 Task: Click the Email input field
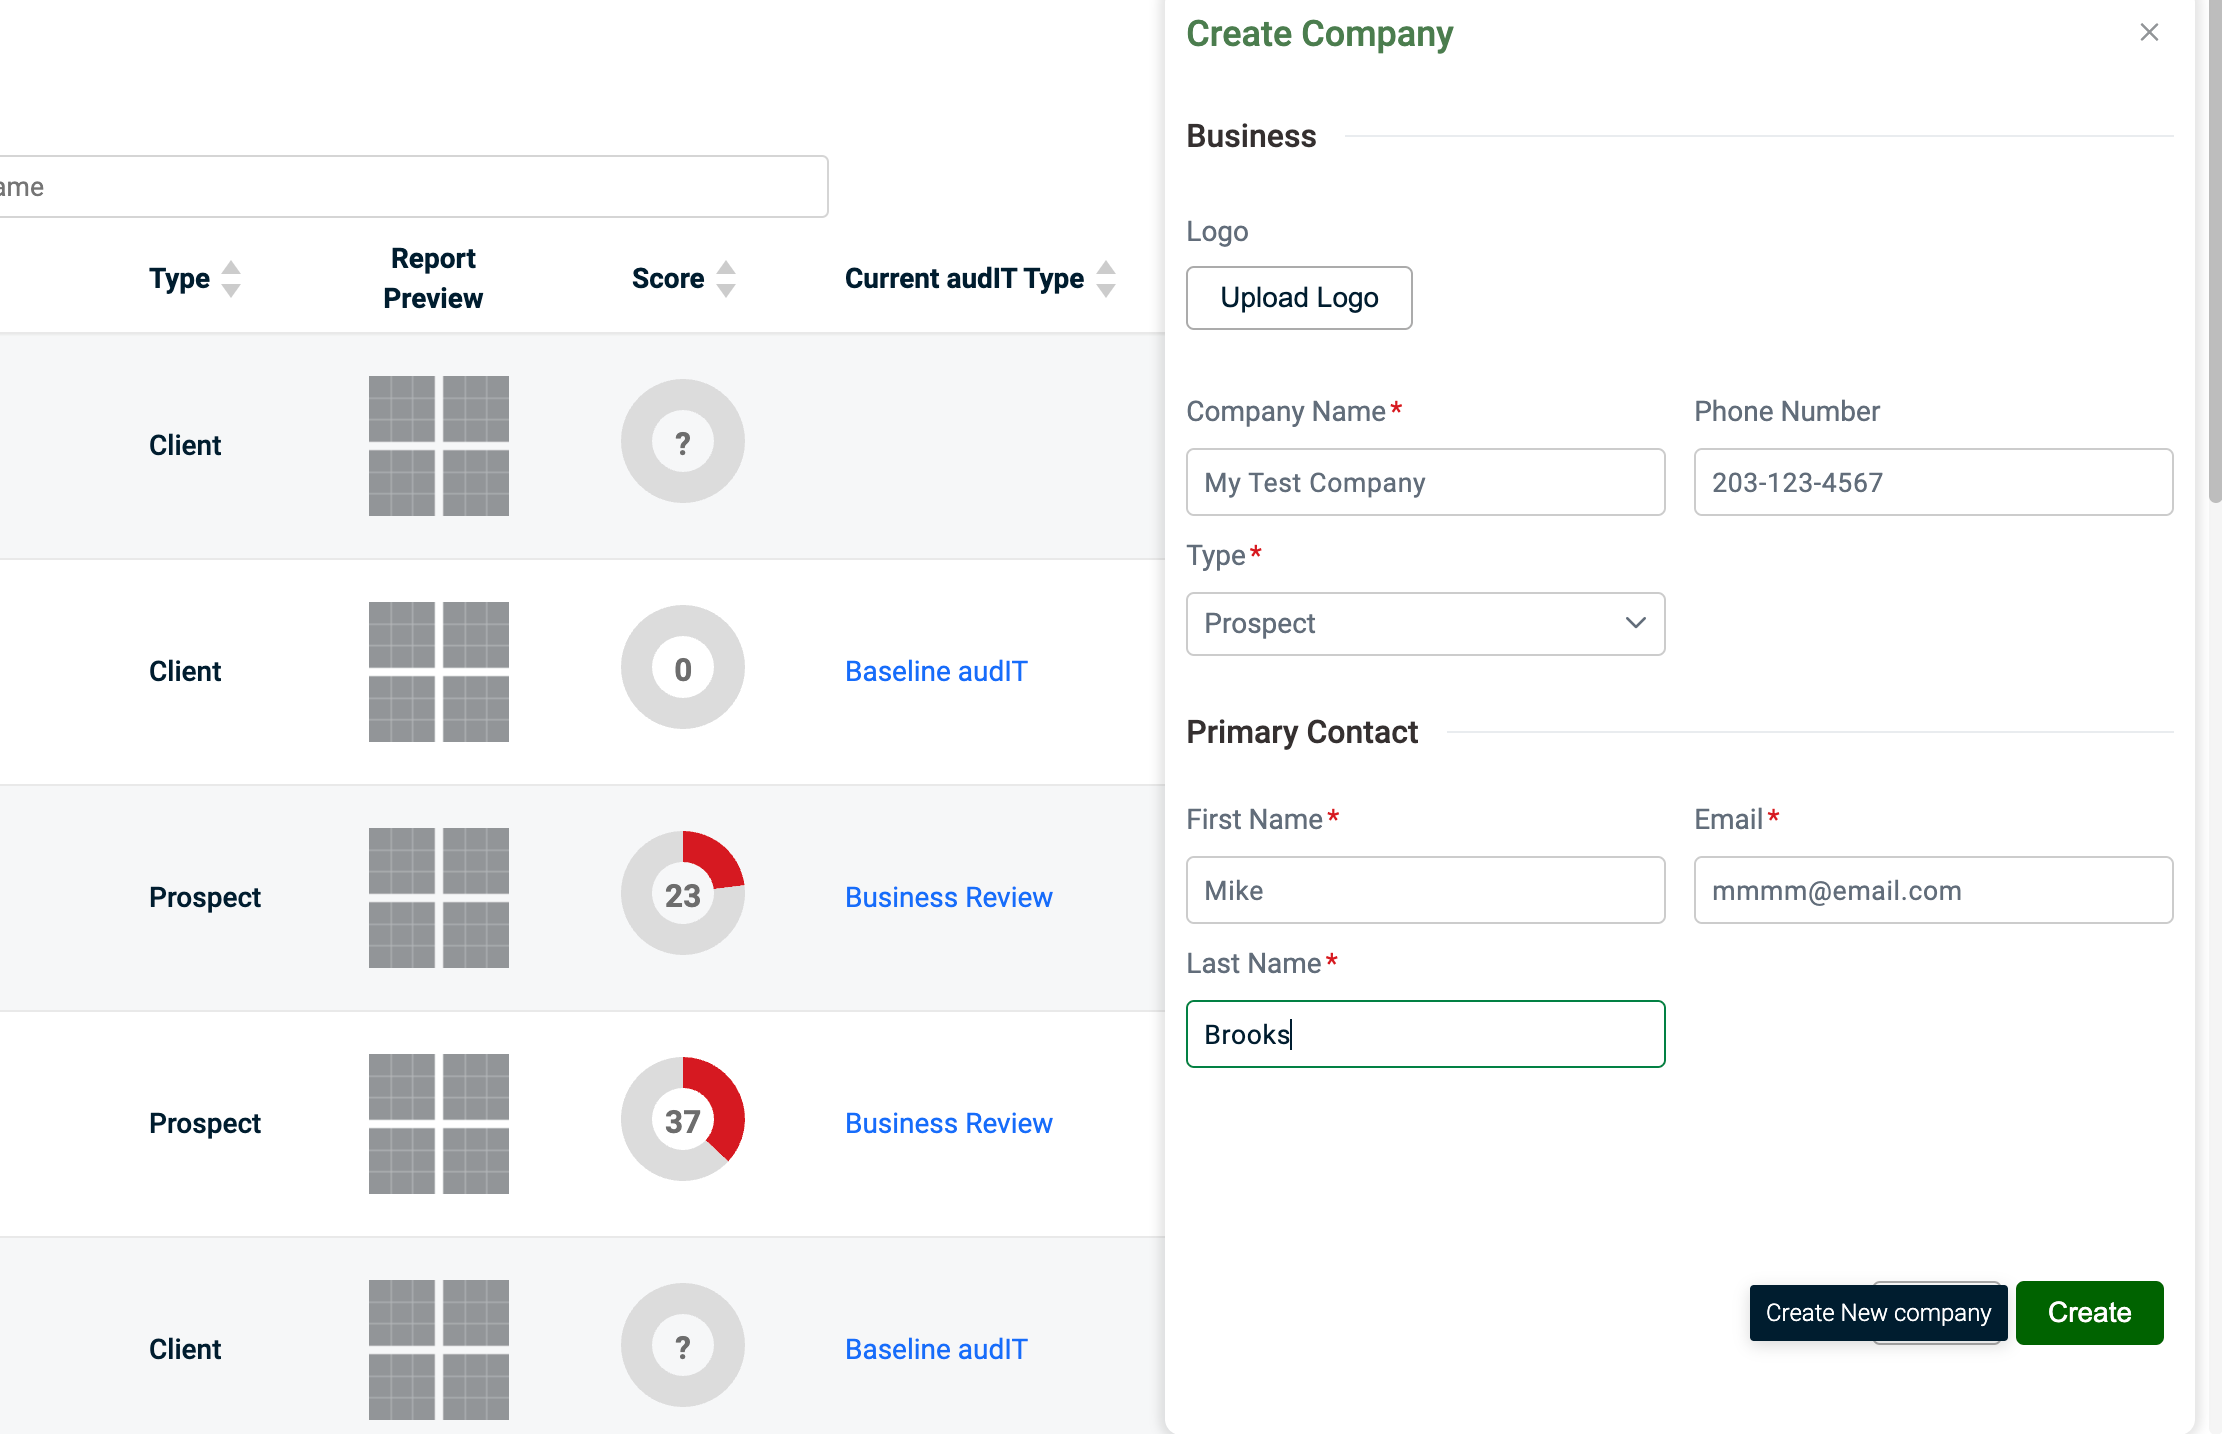pos(1933,890)
